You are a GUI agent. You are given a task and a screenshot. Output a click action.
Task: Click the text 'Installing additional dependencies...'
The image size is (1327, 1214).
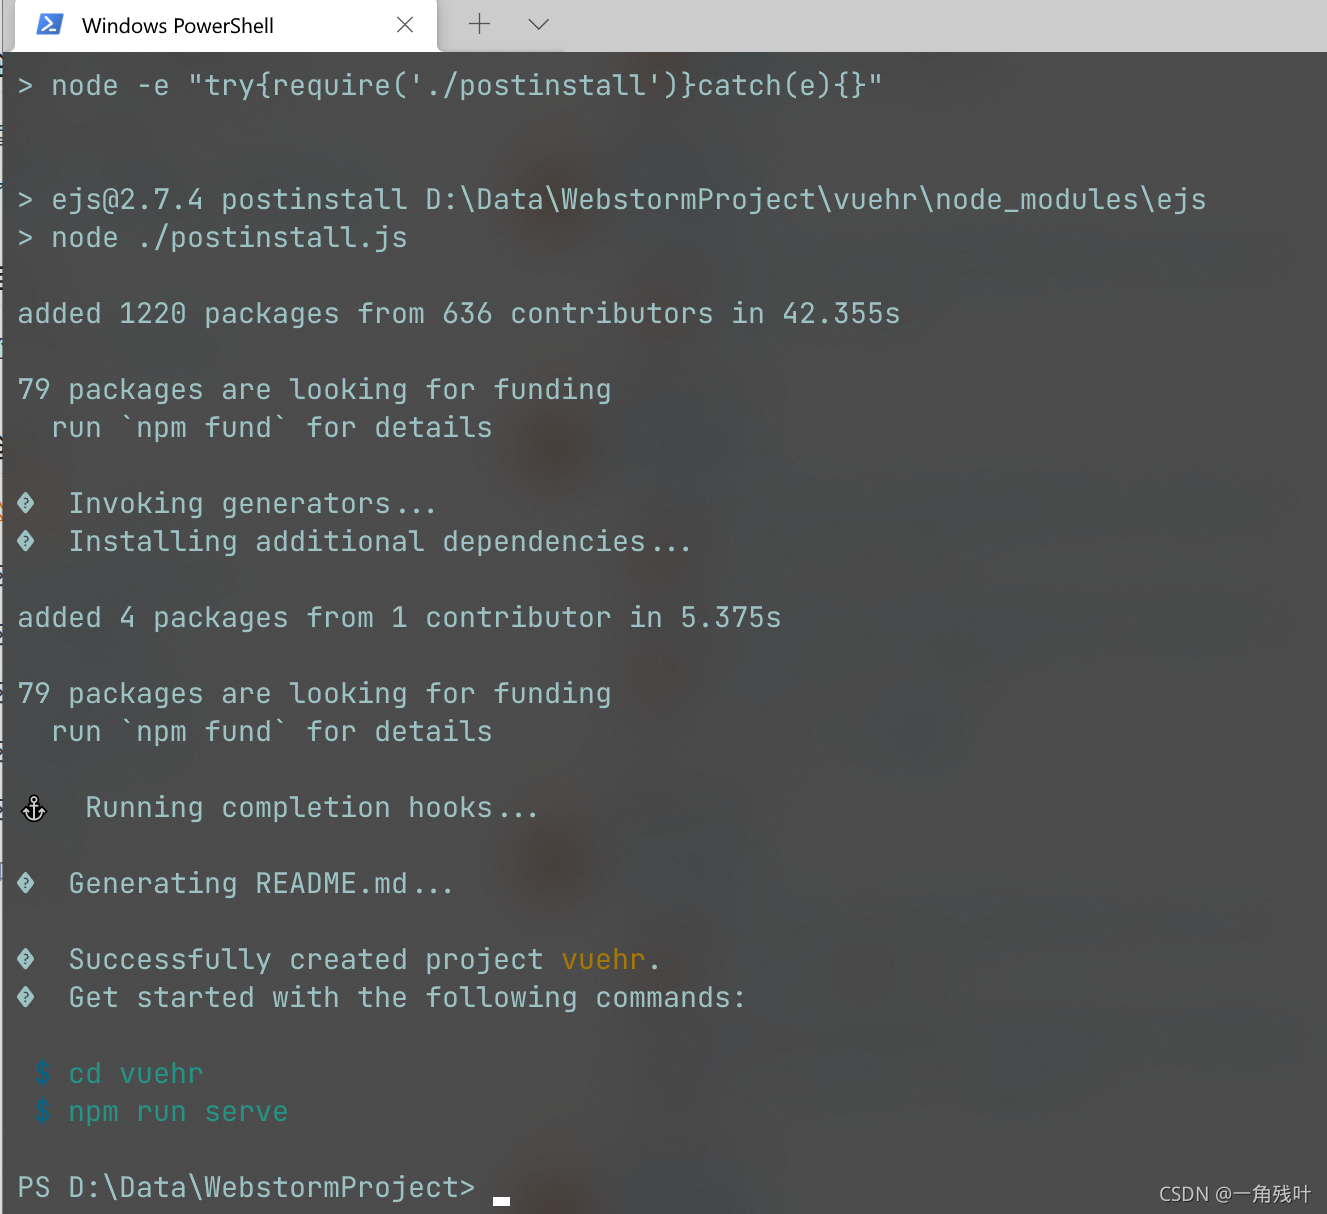coord(380,542)
